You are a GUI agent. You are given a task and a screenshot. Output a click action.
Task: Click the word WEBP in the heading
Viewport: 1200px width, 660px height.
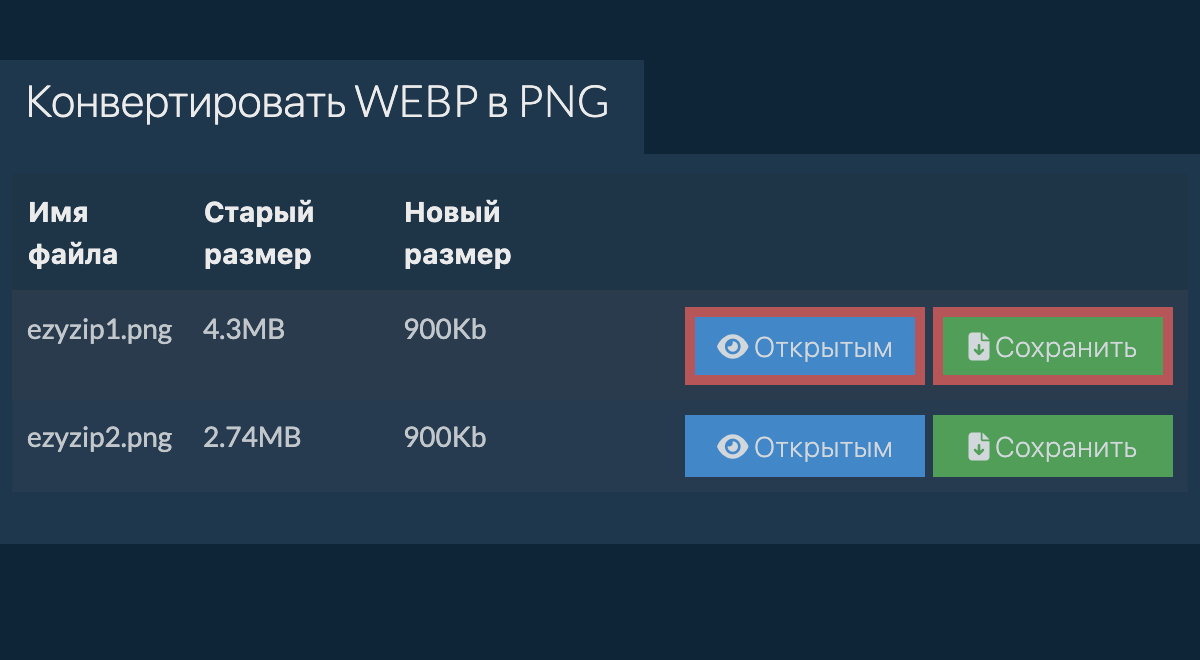point(415,103)
